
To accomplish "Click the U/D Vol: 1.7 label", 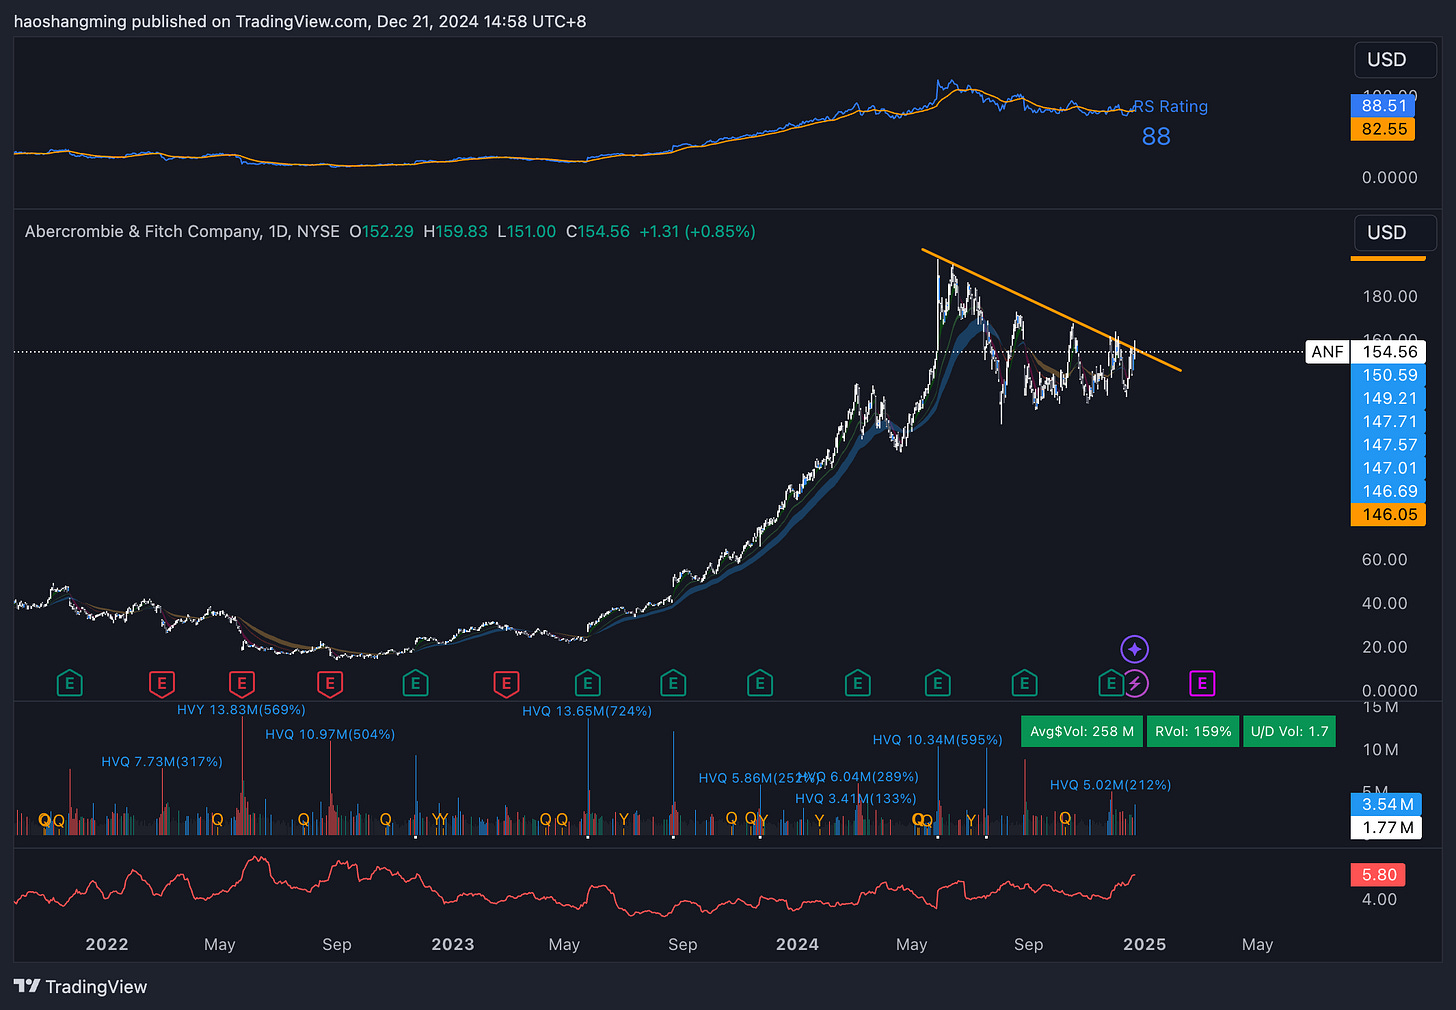I will [1290, 732].
